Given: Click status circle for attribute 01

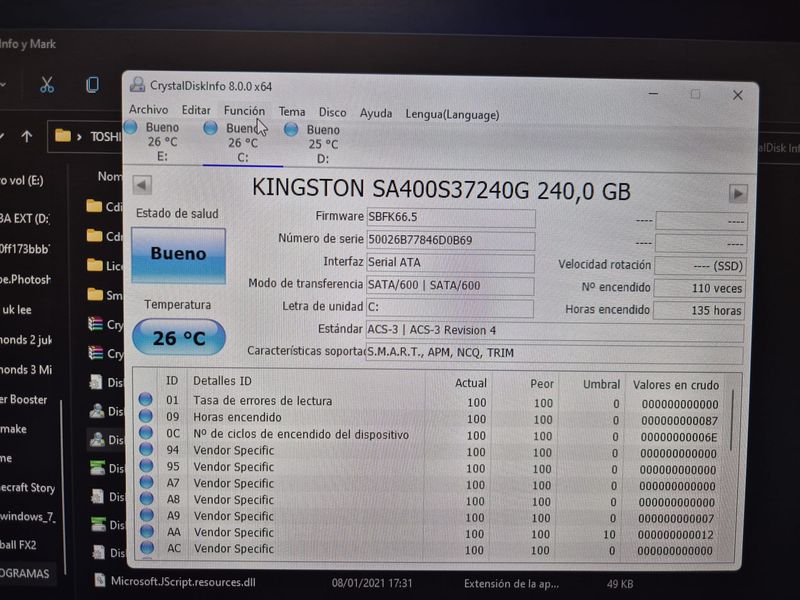Looking at the screenshot, I should (145, 399).
